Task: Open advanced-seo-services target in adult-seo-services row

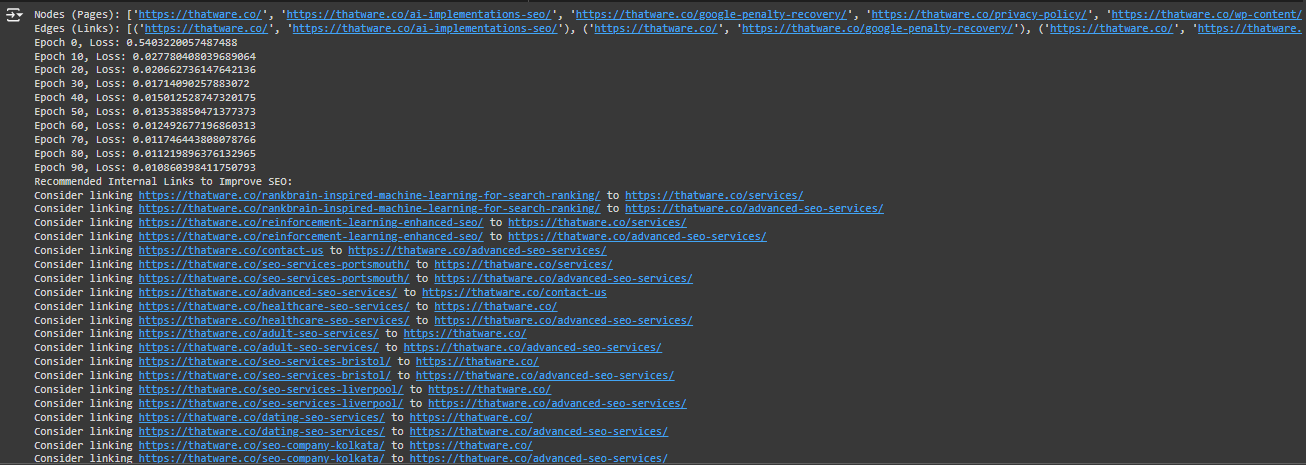Action: pos(532,347)
